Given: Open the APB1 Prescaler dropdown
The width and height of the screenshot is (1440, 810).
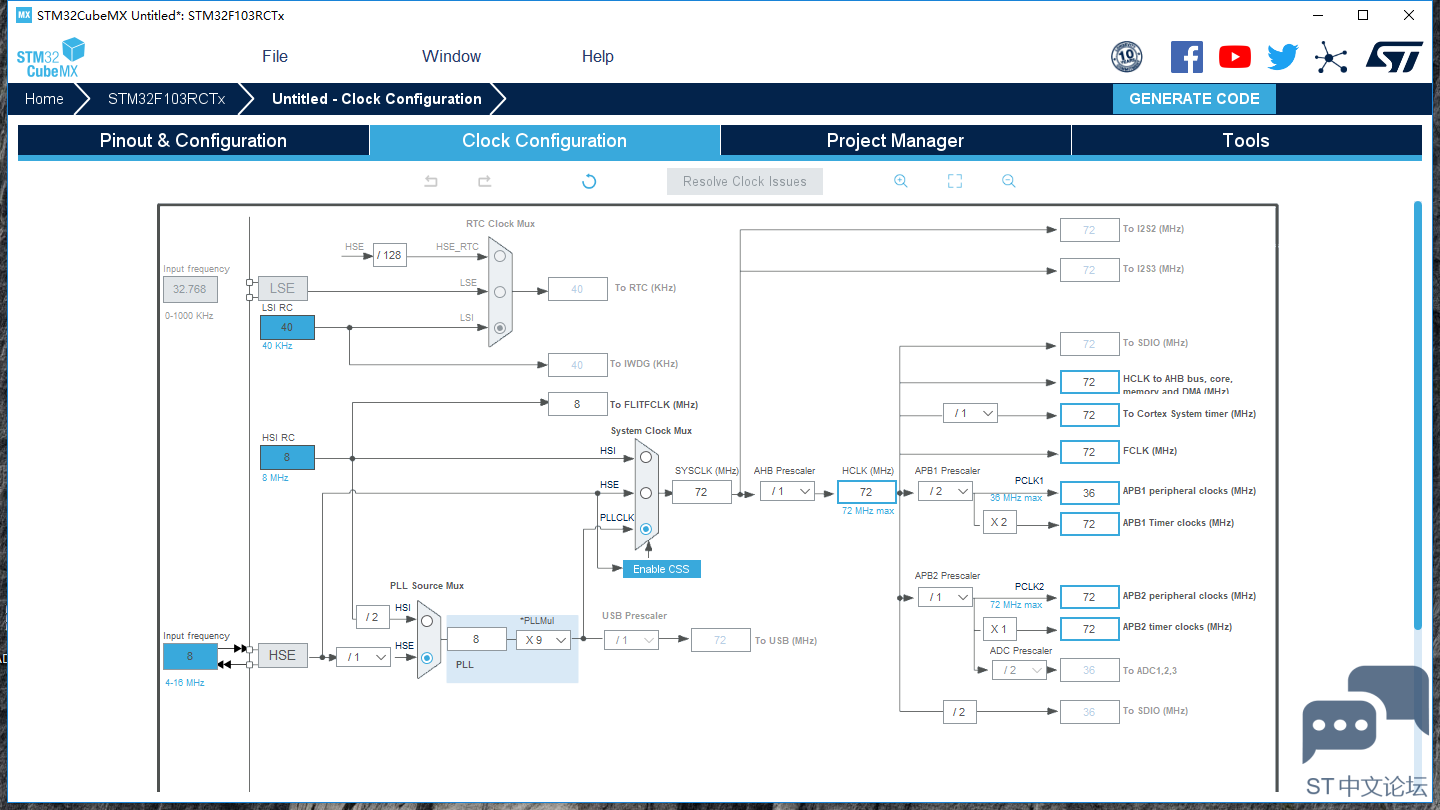Looking at the screenshot, I should 945,491.
